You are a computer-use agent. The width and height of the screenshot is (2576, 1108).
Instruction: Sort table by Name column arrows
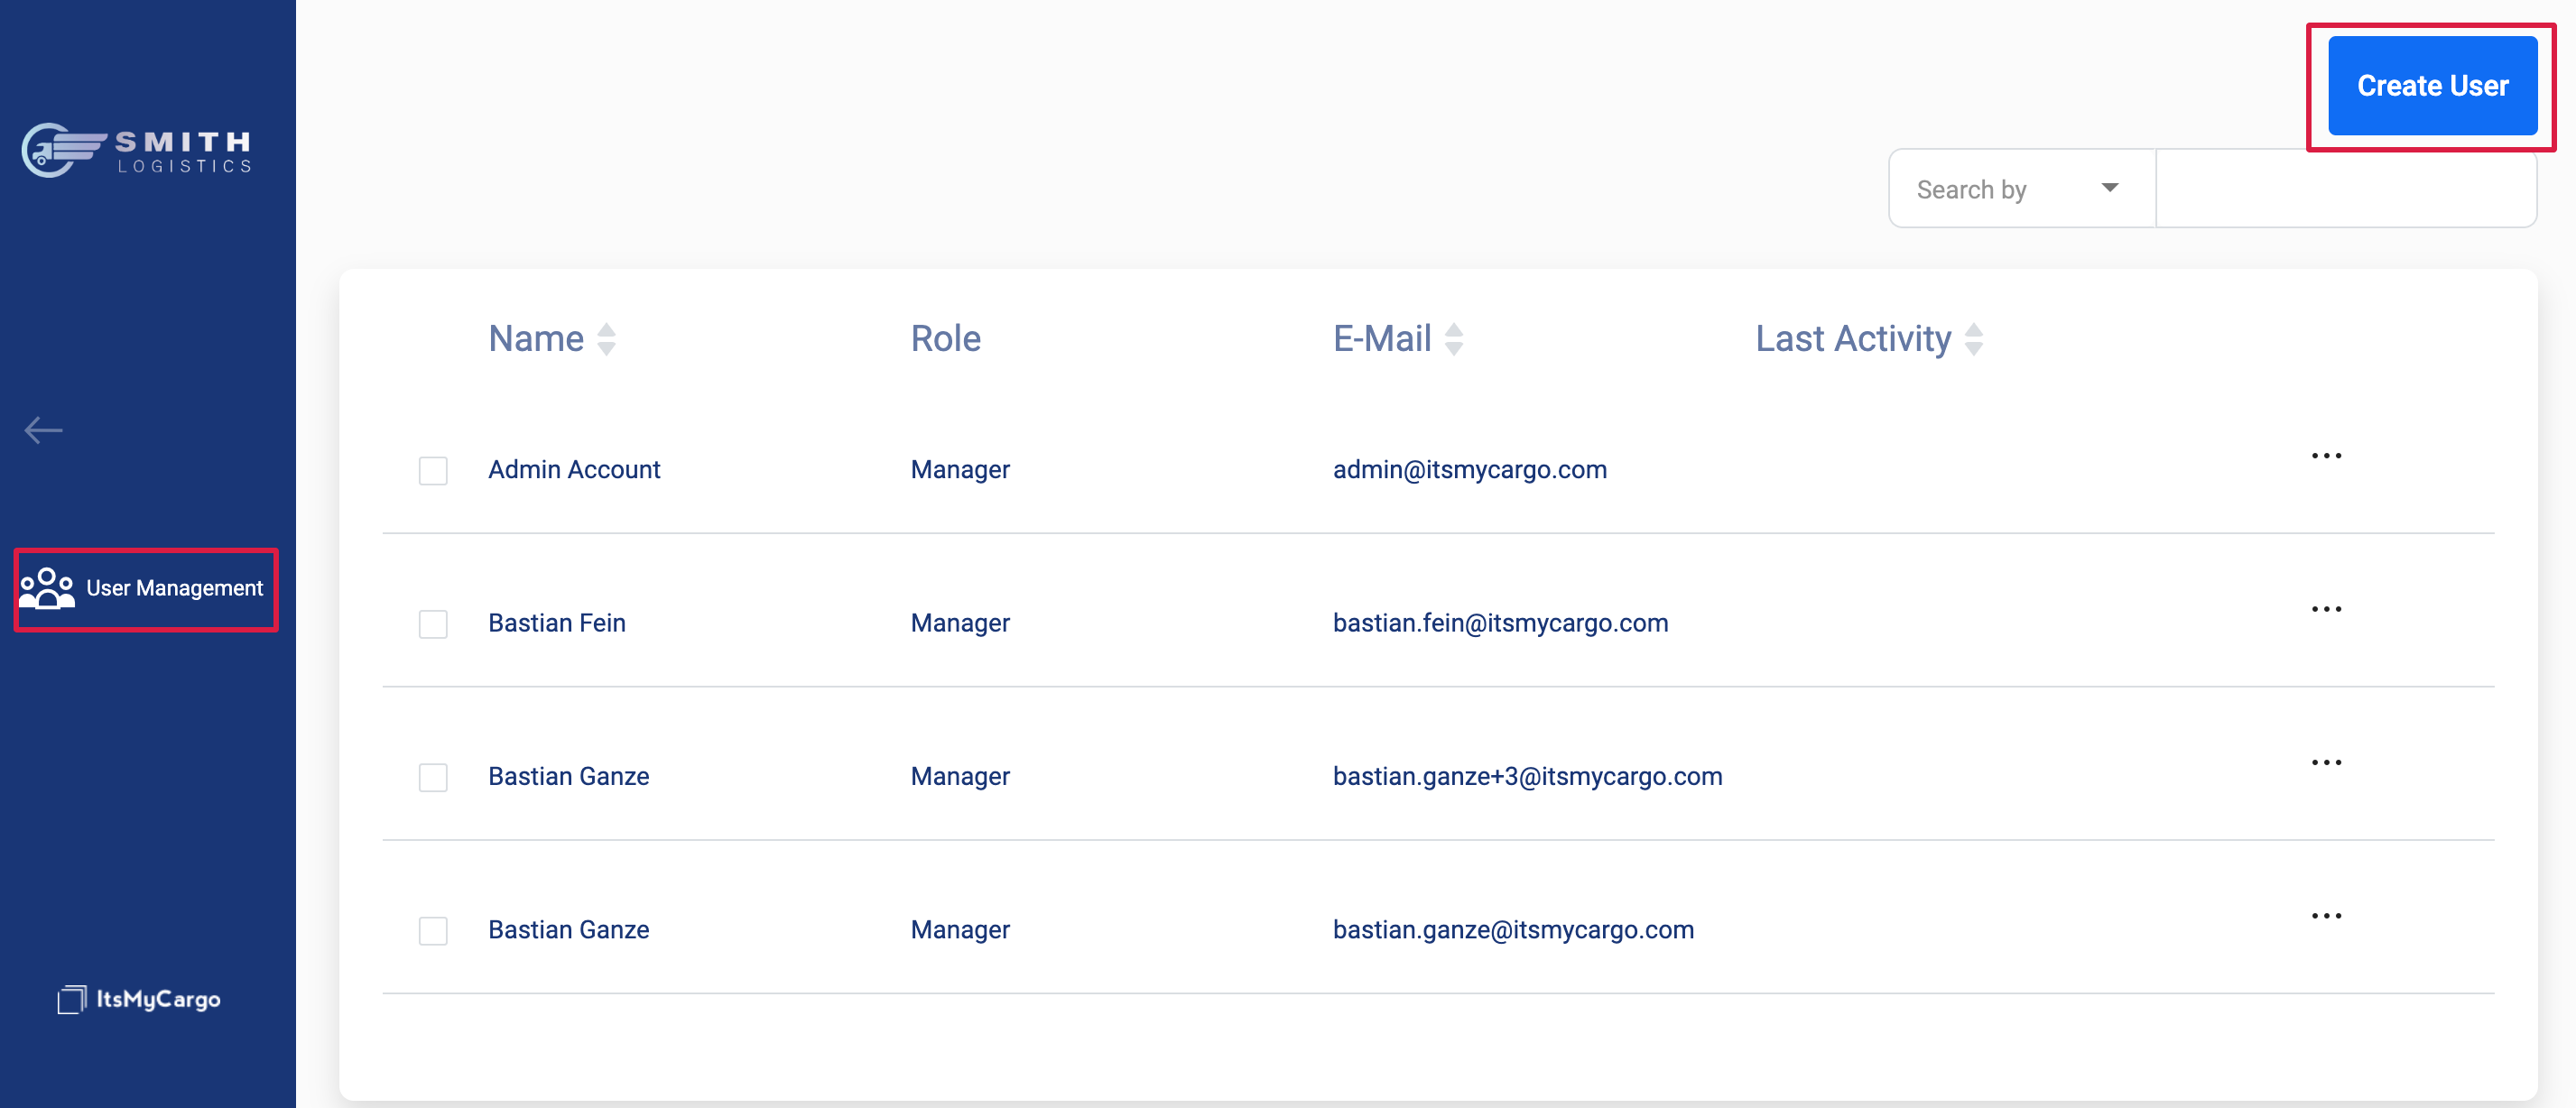coord(606,339)
